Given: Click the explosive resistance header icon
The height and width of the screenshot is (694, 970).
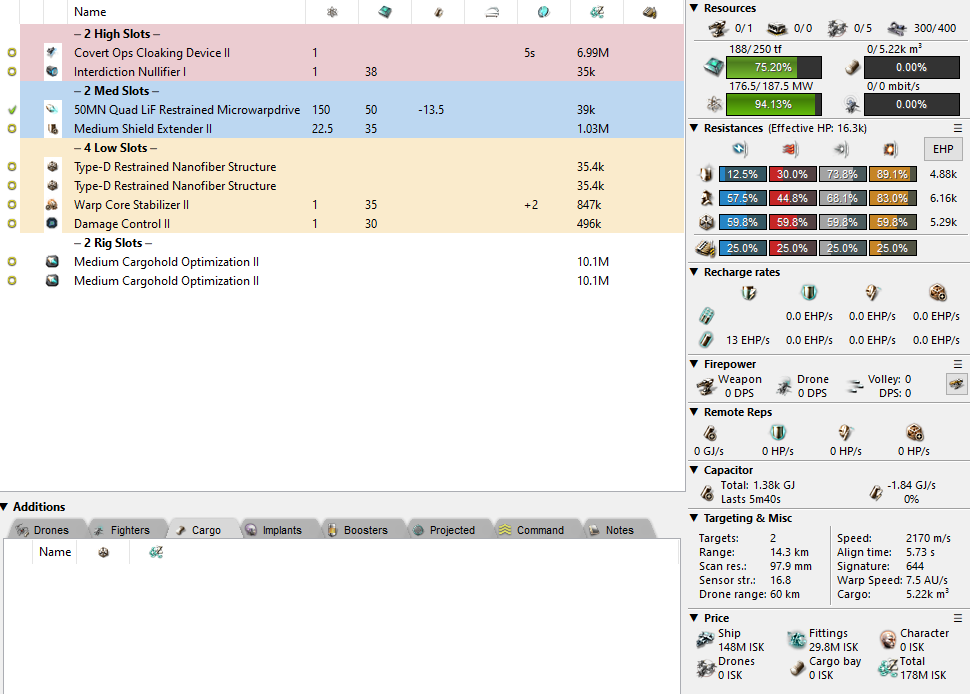Looking at the screenshot, I should [x=890, y=150].
